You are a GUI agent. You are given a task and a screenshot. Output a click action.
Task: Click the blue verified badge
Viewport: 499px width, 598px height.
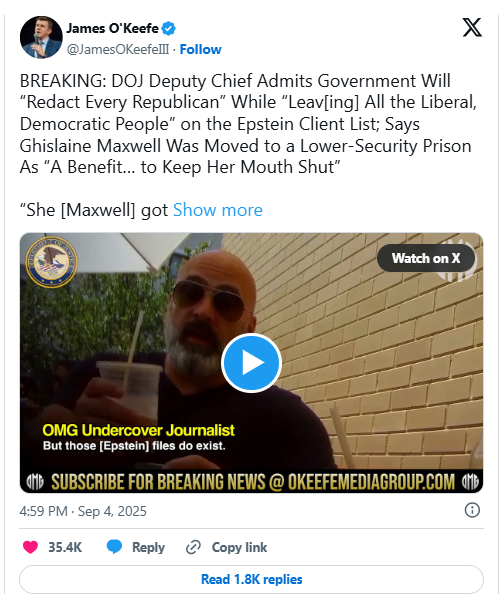pos(169,28)
